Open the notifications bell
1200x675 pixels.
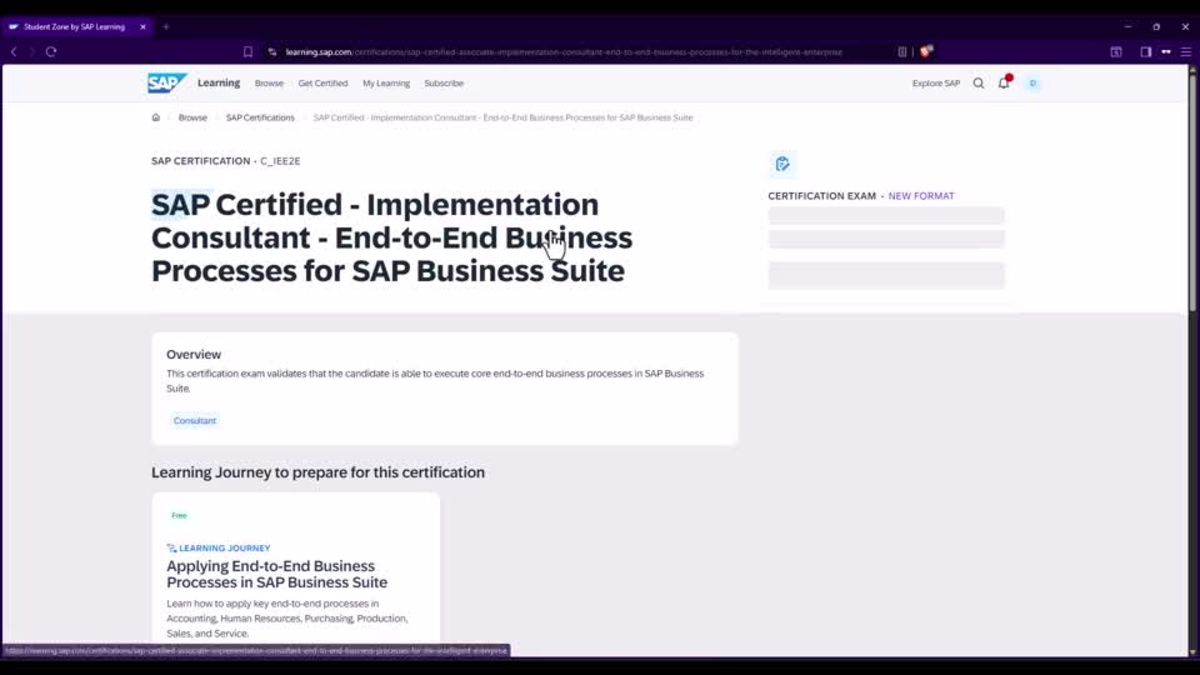[1004, 83]
